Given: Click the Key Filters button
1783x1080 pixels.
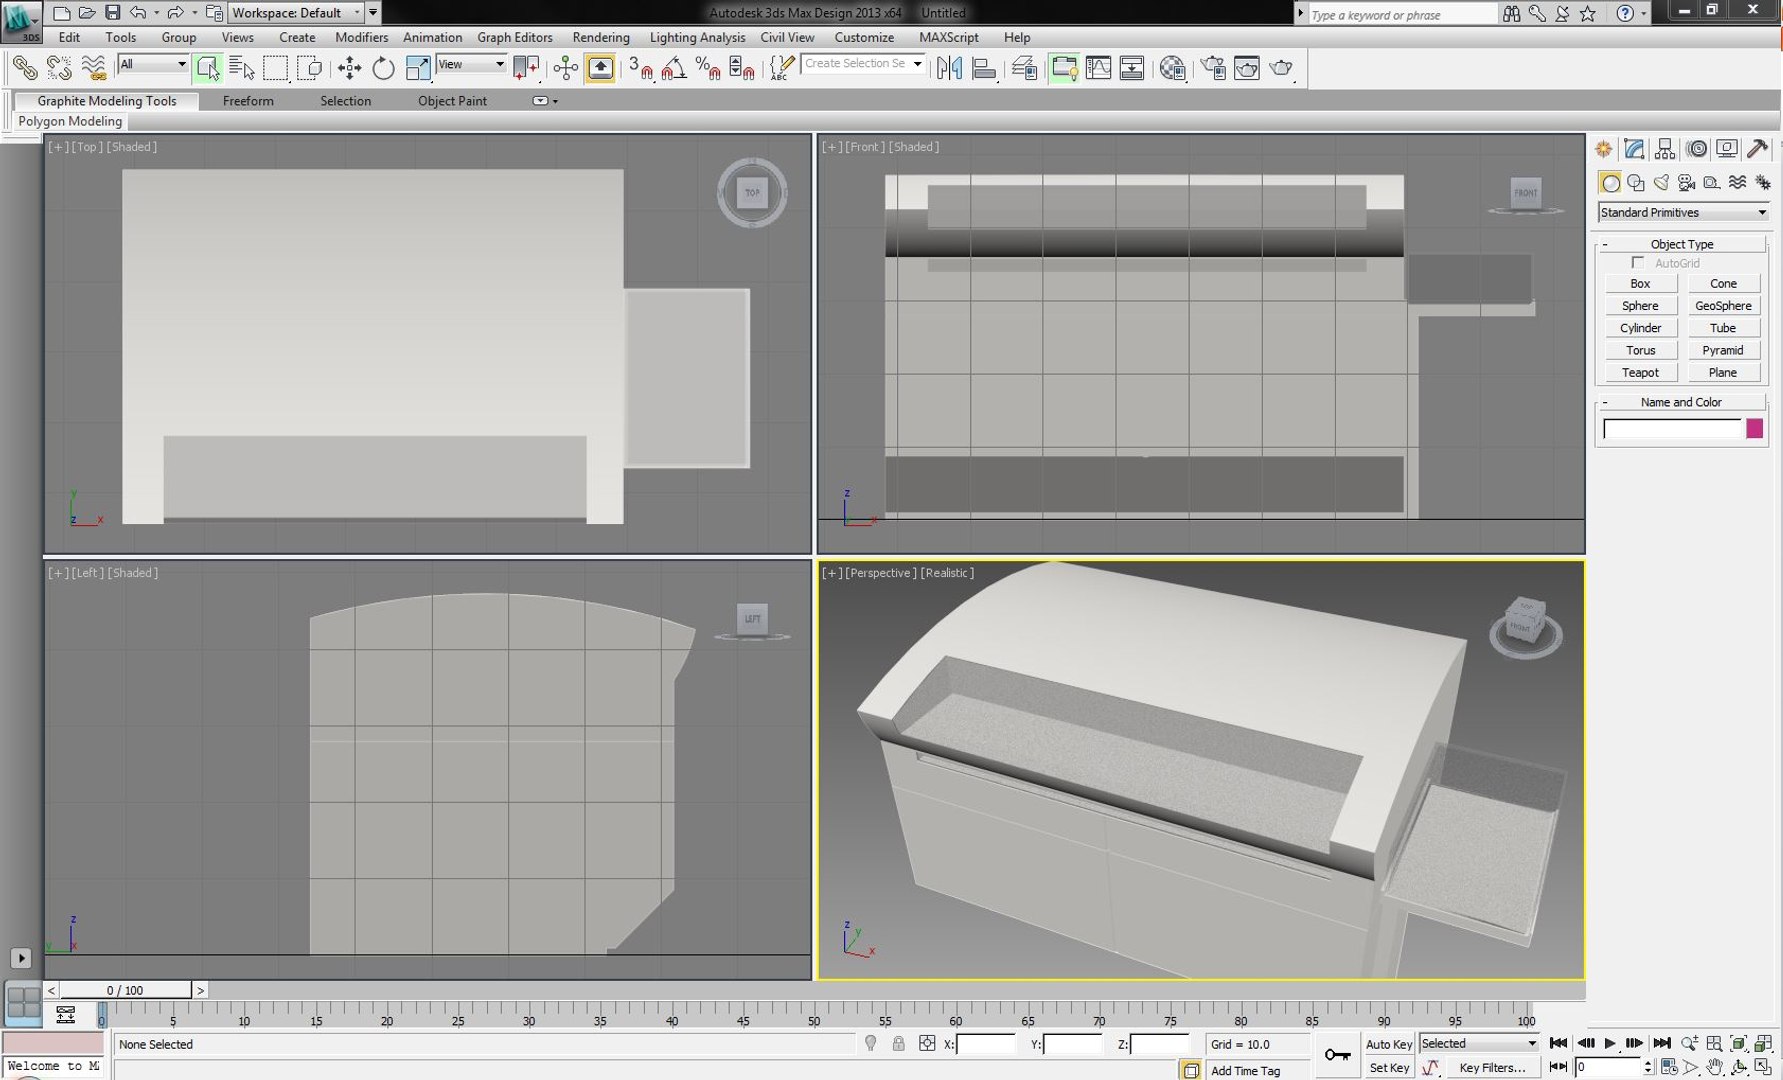Looking at the screenshot, I should coord(1491,1068).
